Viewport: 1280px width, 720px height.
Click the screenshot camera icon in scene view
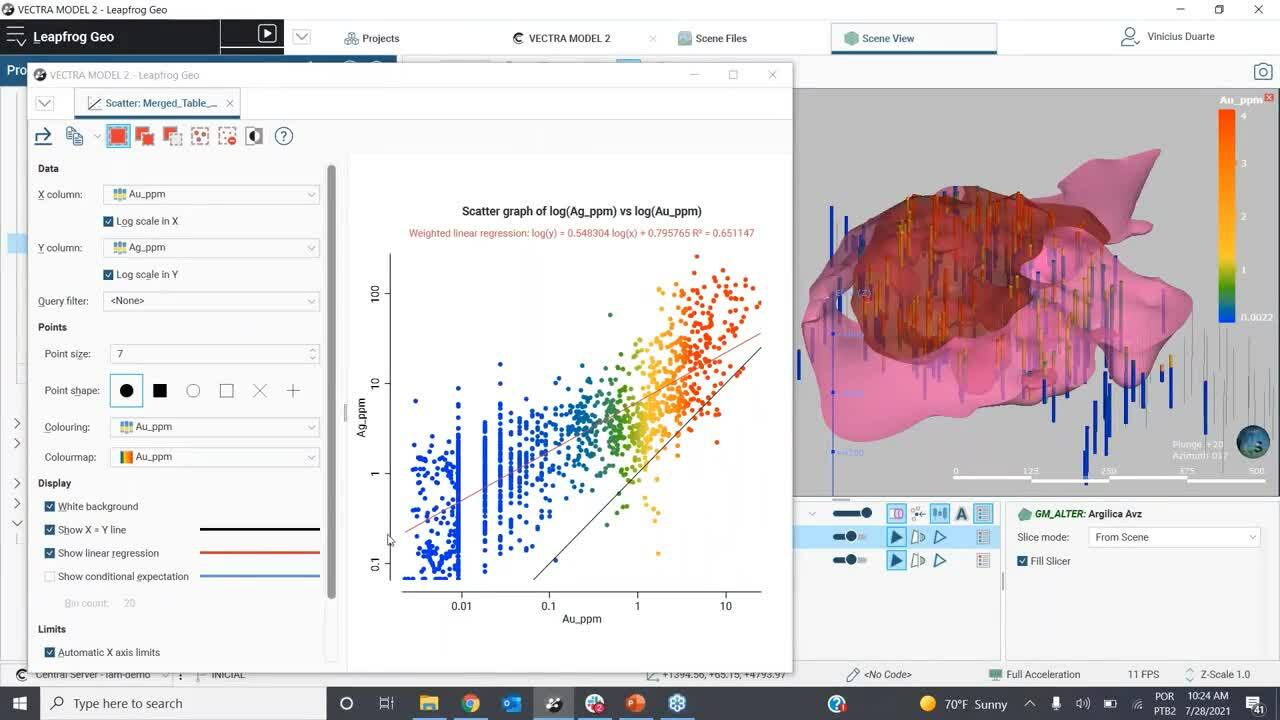tap(1263, 72)
